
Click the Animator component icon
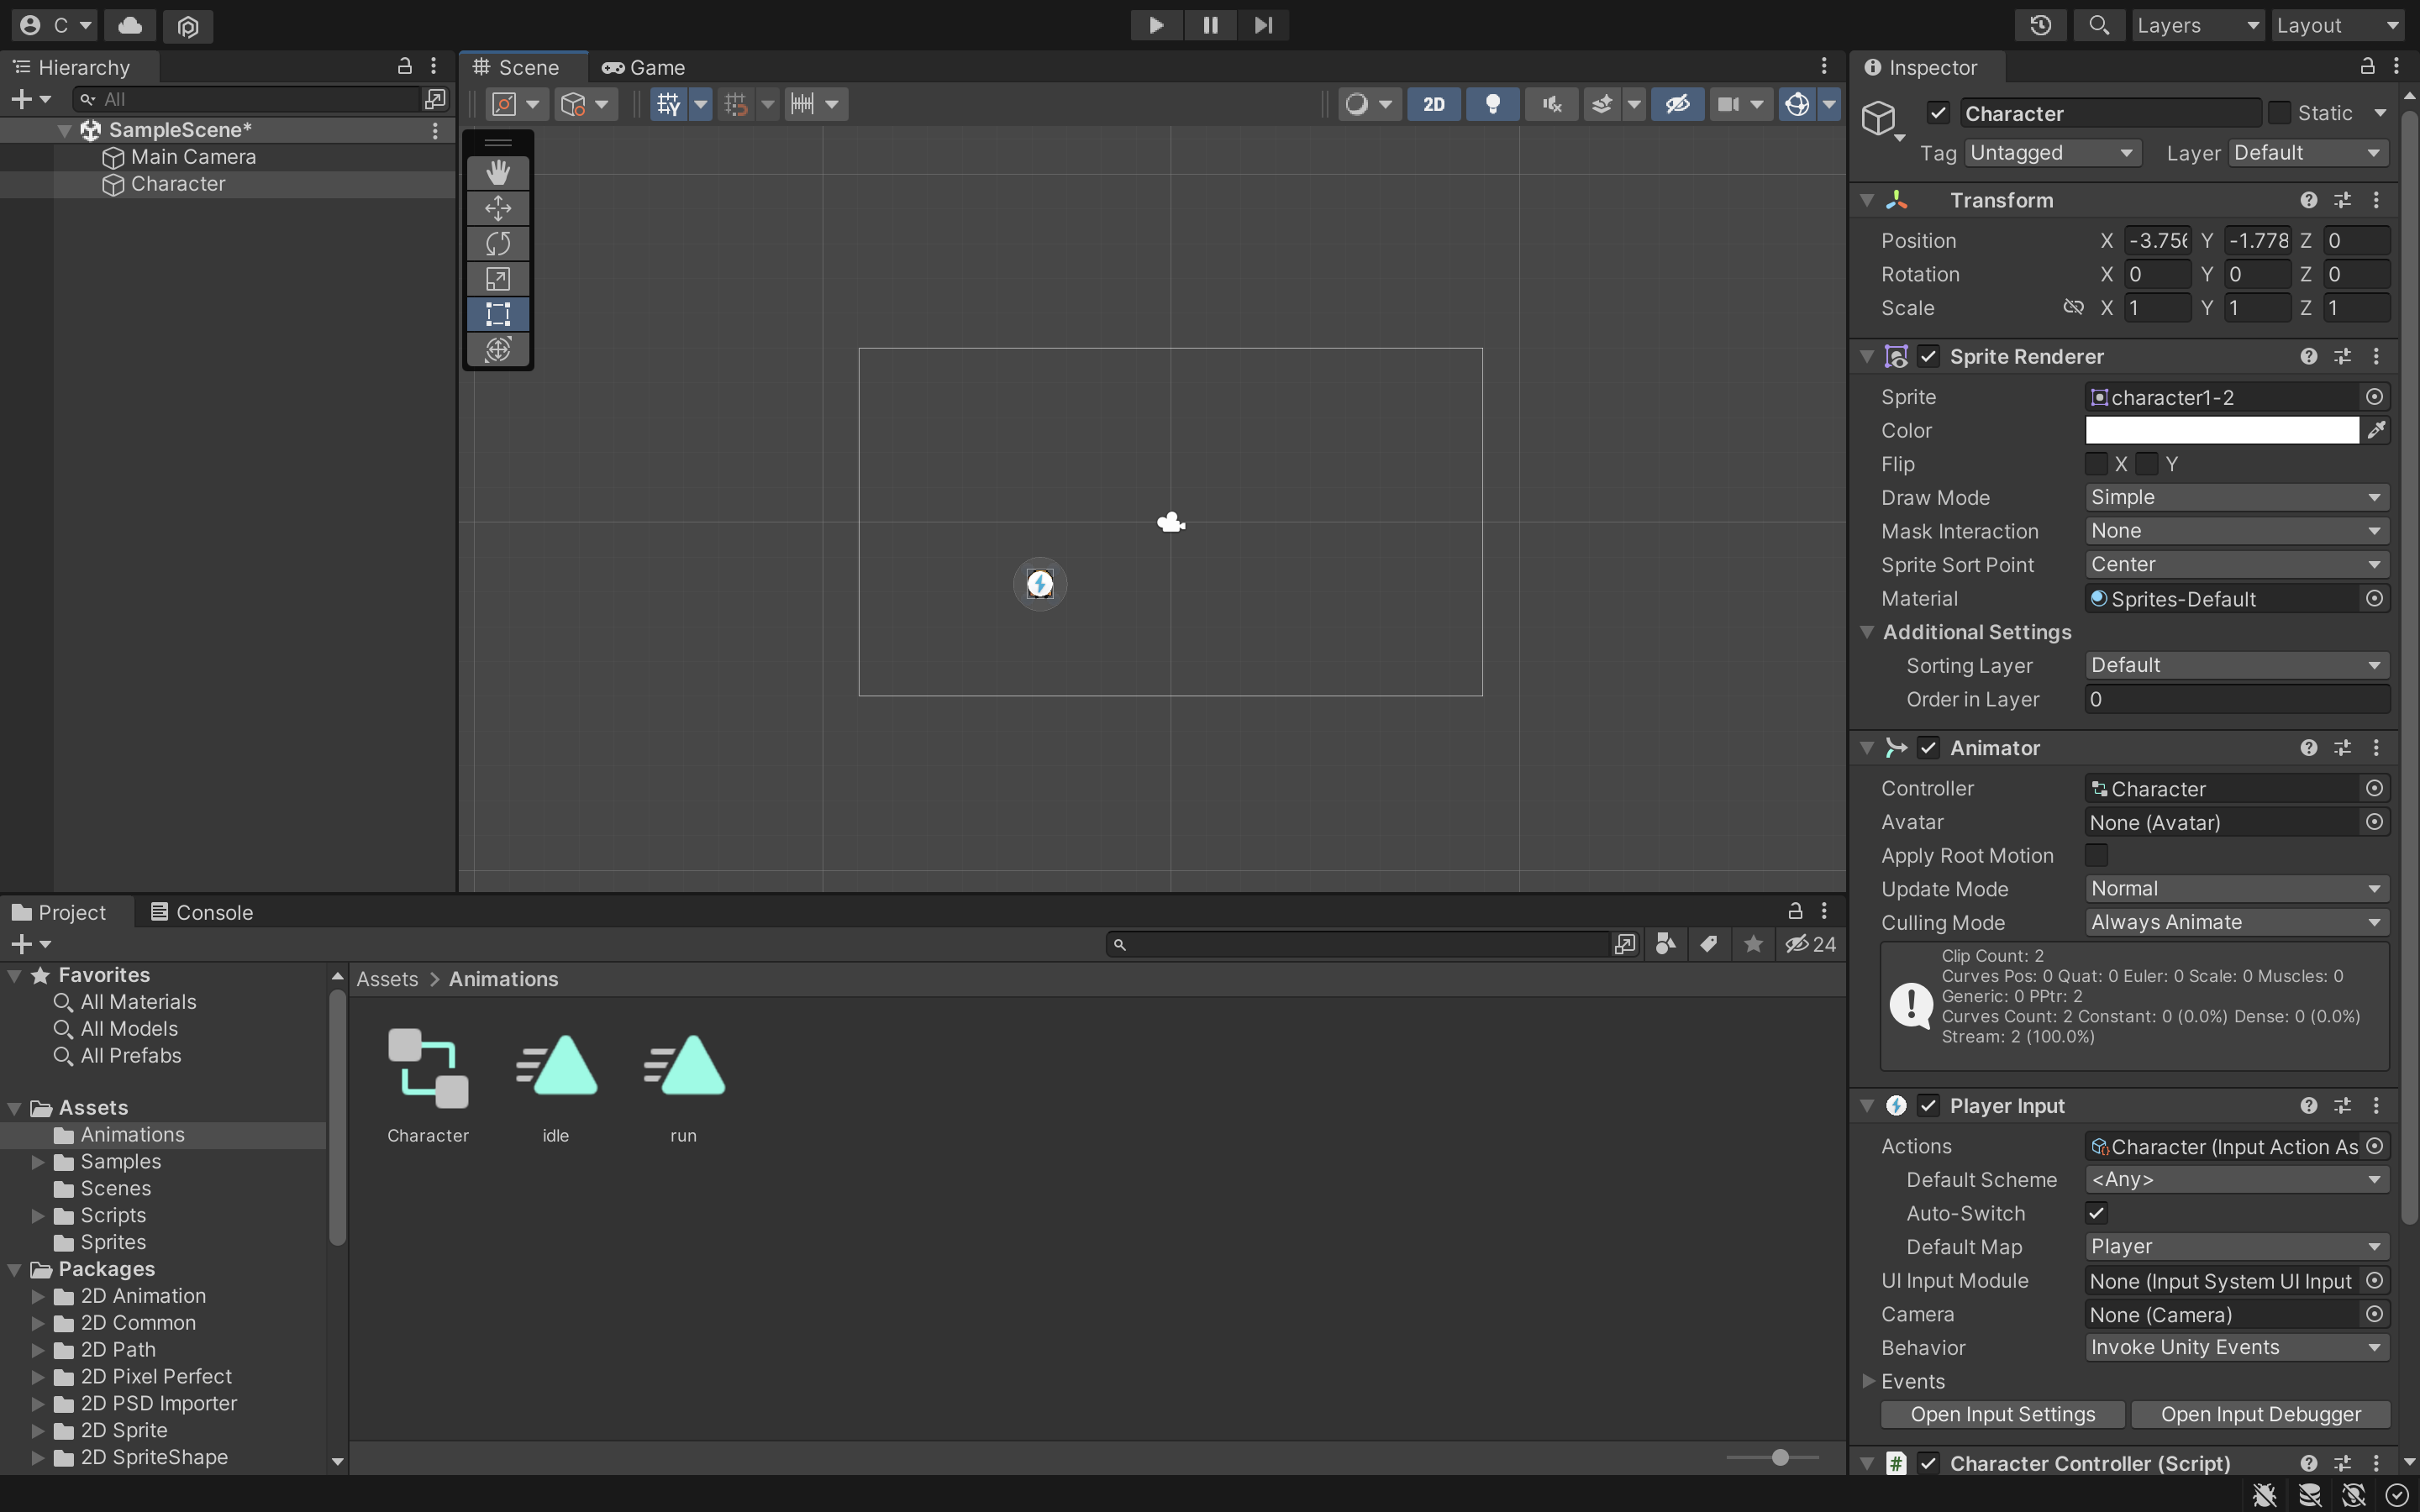(x=1896, y=749)
